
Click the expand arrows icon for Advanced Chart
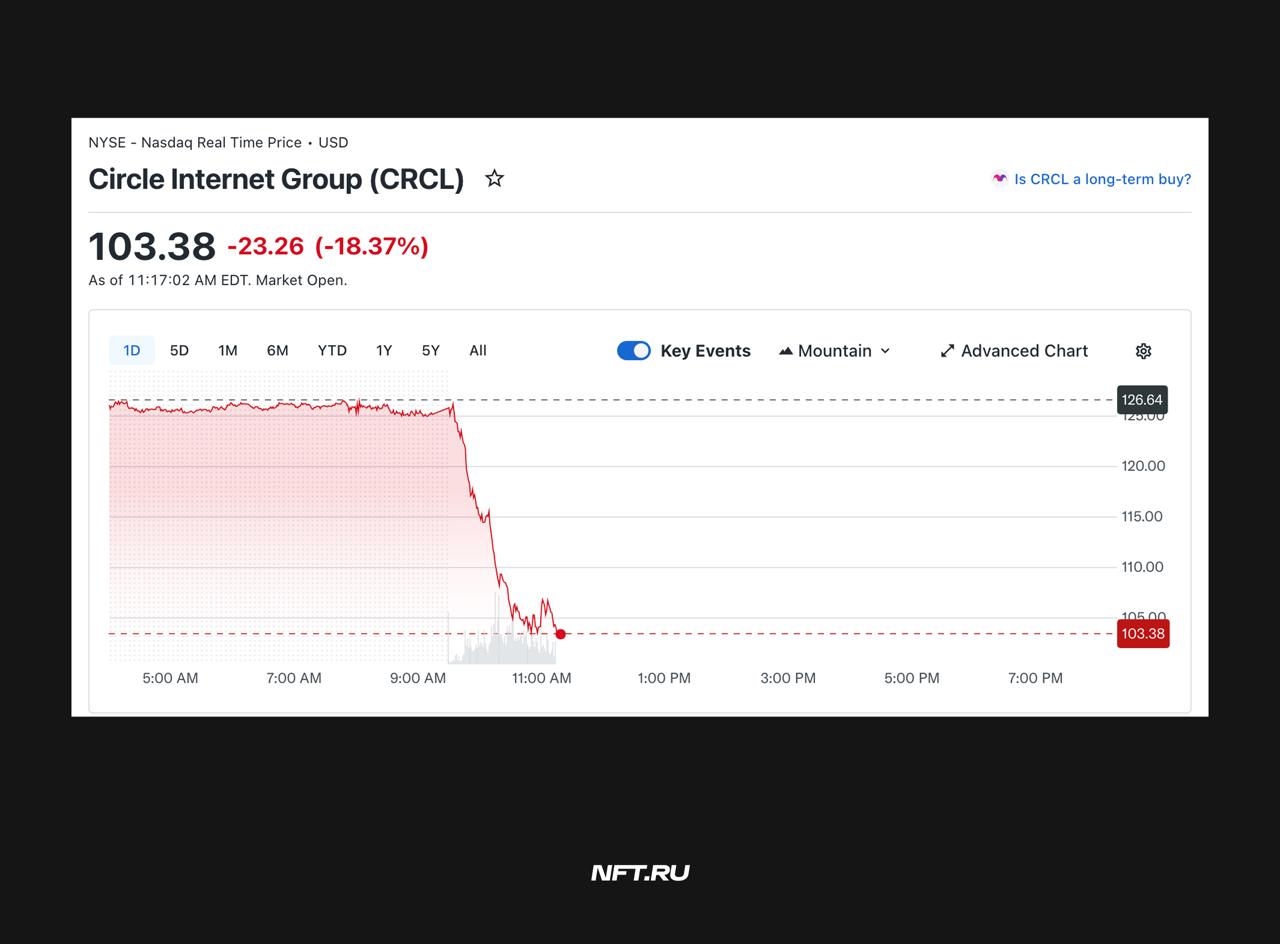947,351
